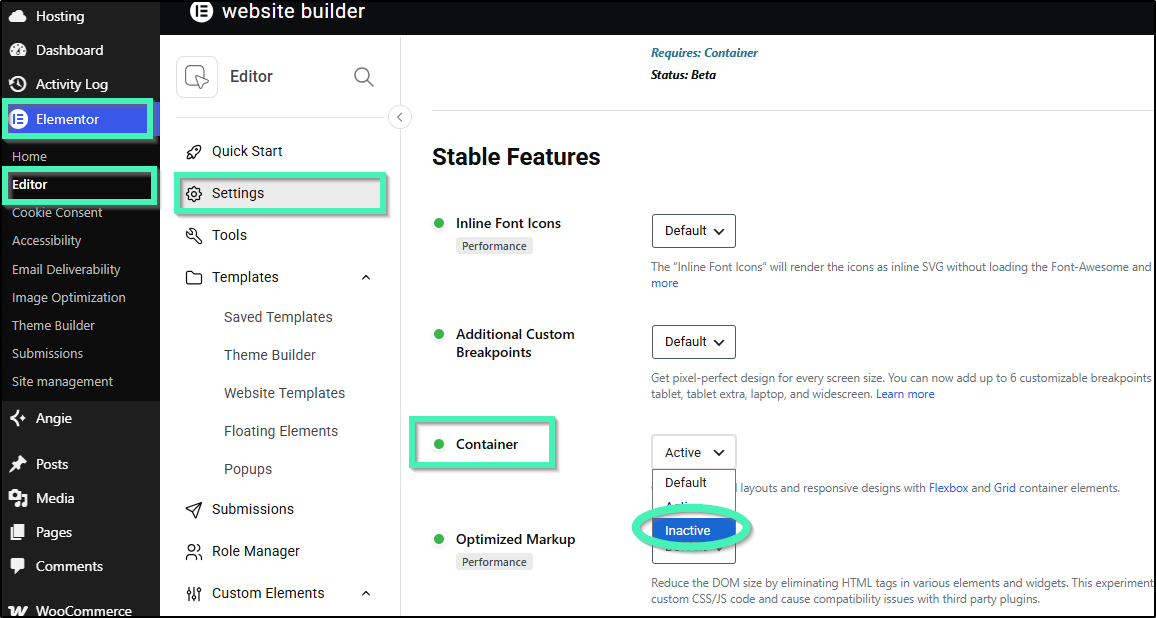Click the Flexbox link
The image size is (1156, 618).
[x=948, y=487]
